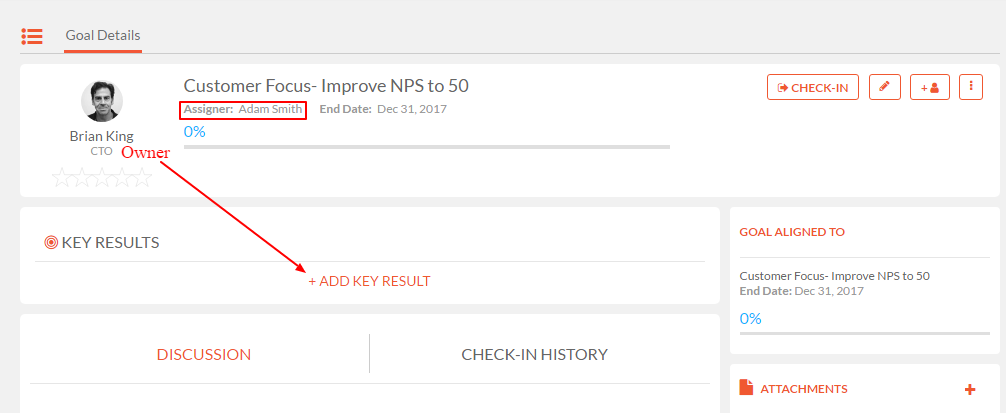Open the Check-In History tab
The height and width of the screenshot is (413, 1006).
(x=534, y=355)
